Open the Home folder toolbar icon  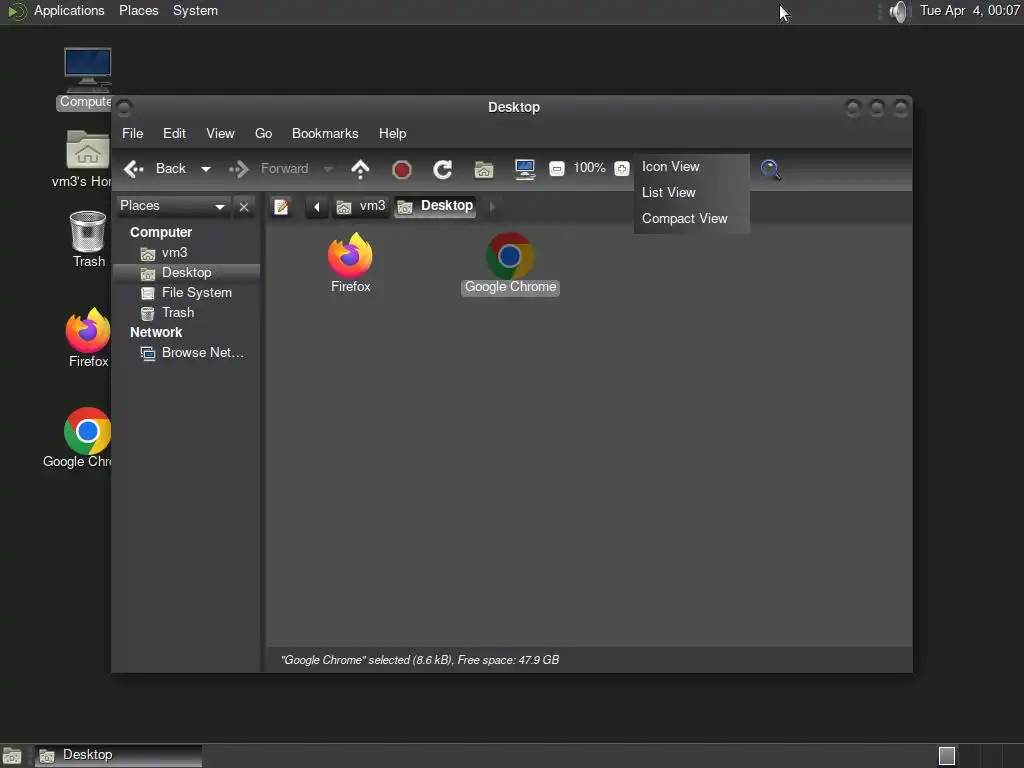coord(484,170)
